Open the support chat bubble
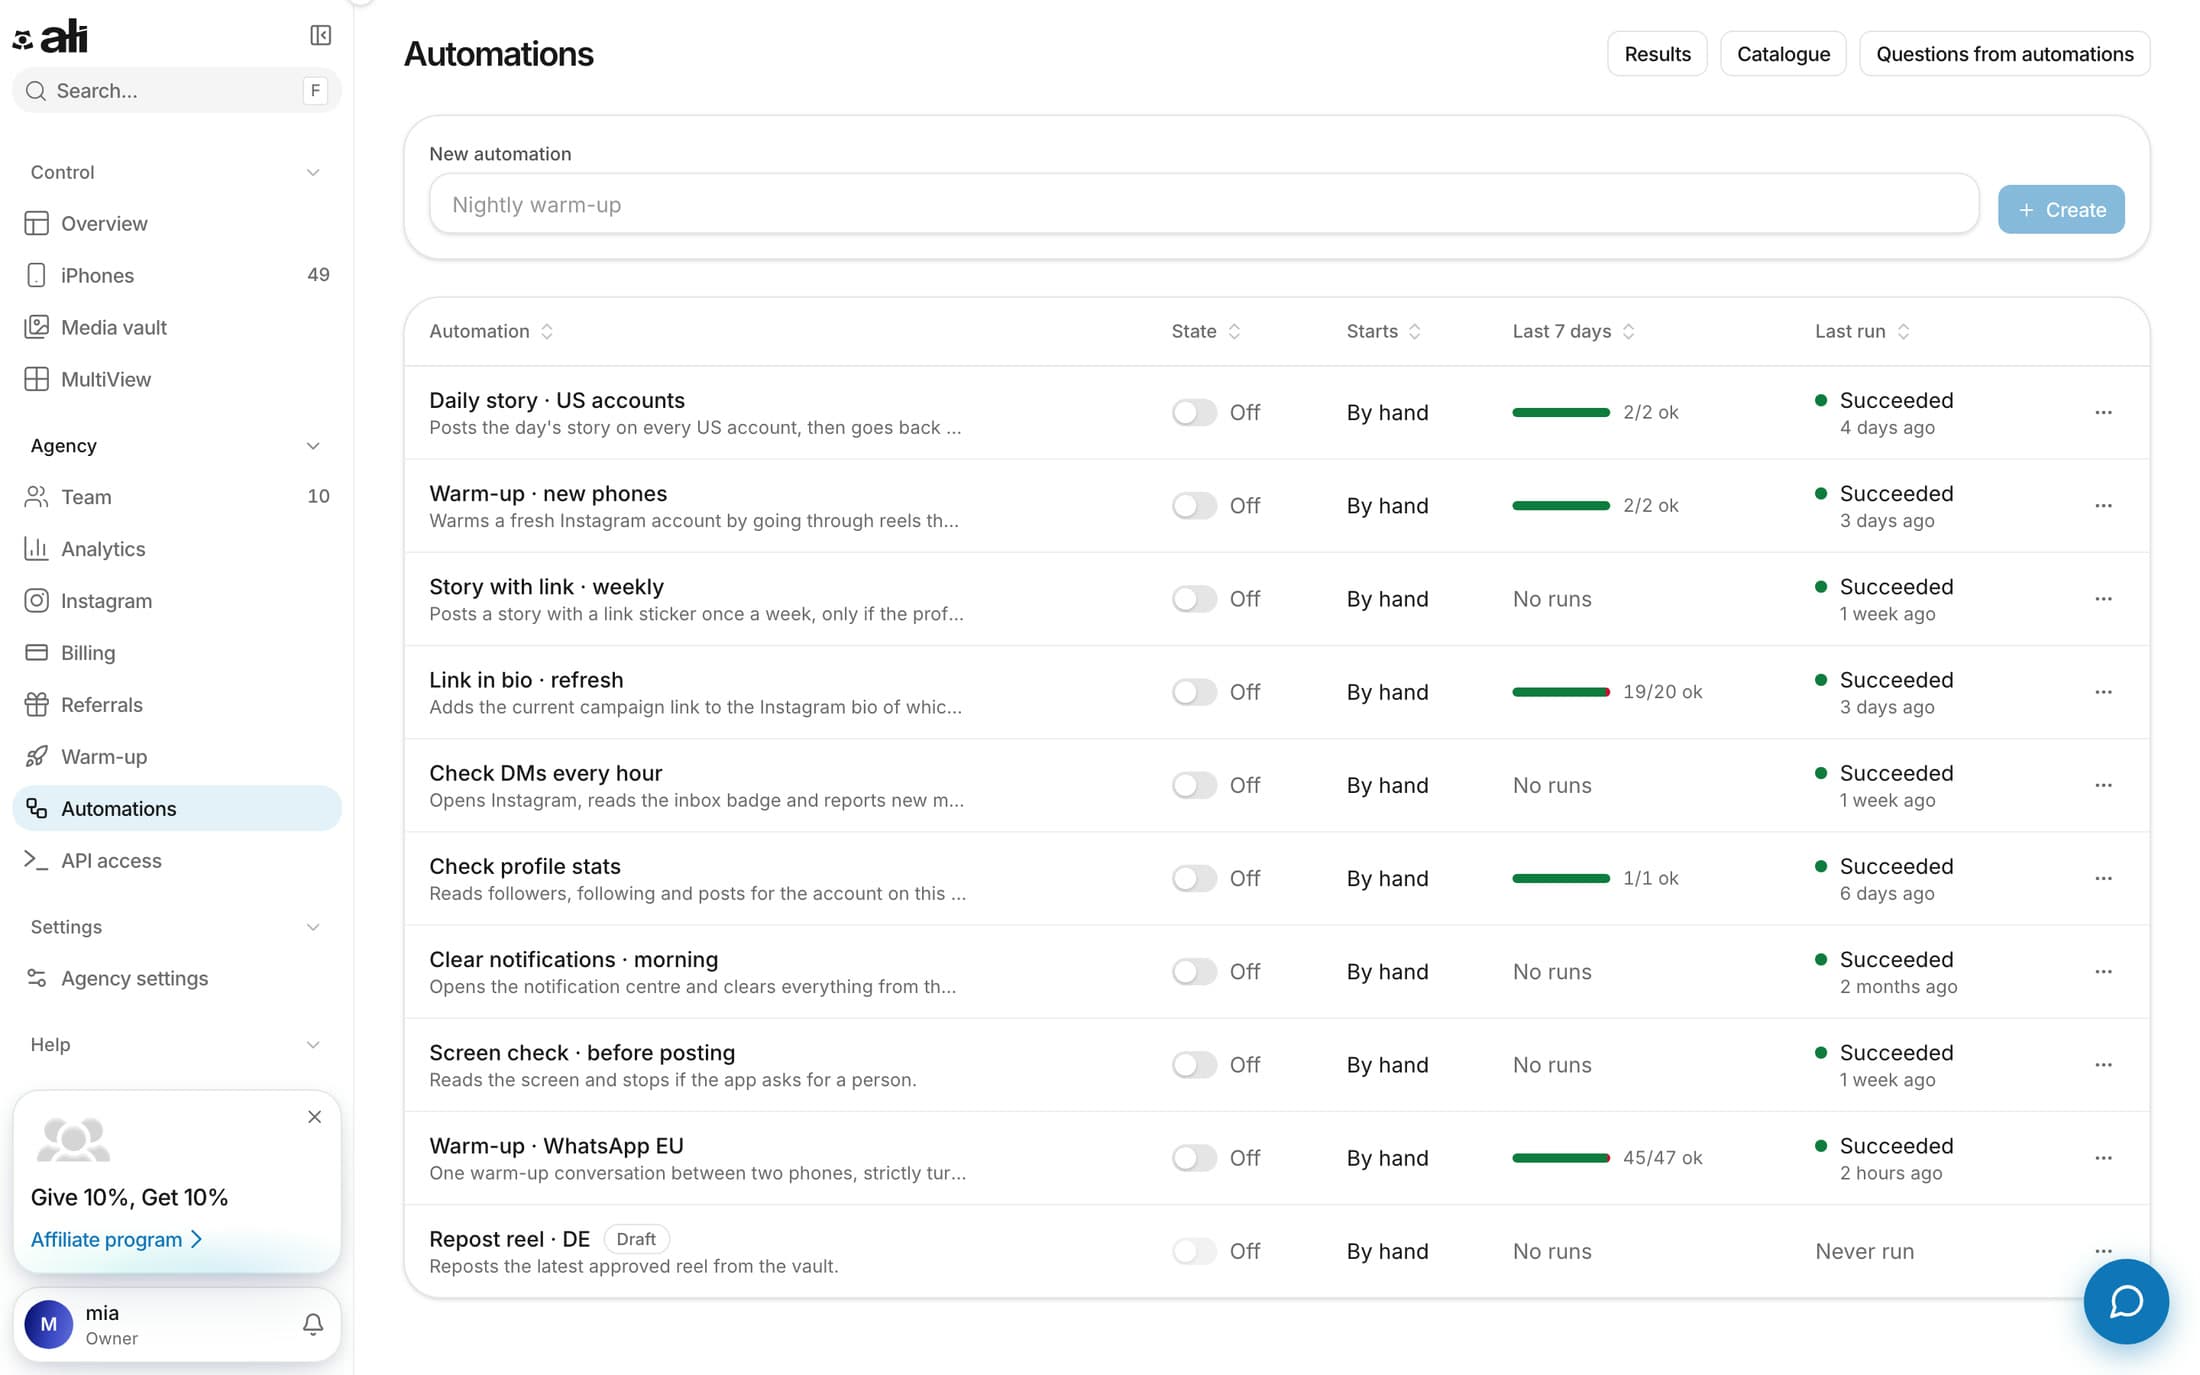 tap(2126, 1302)
